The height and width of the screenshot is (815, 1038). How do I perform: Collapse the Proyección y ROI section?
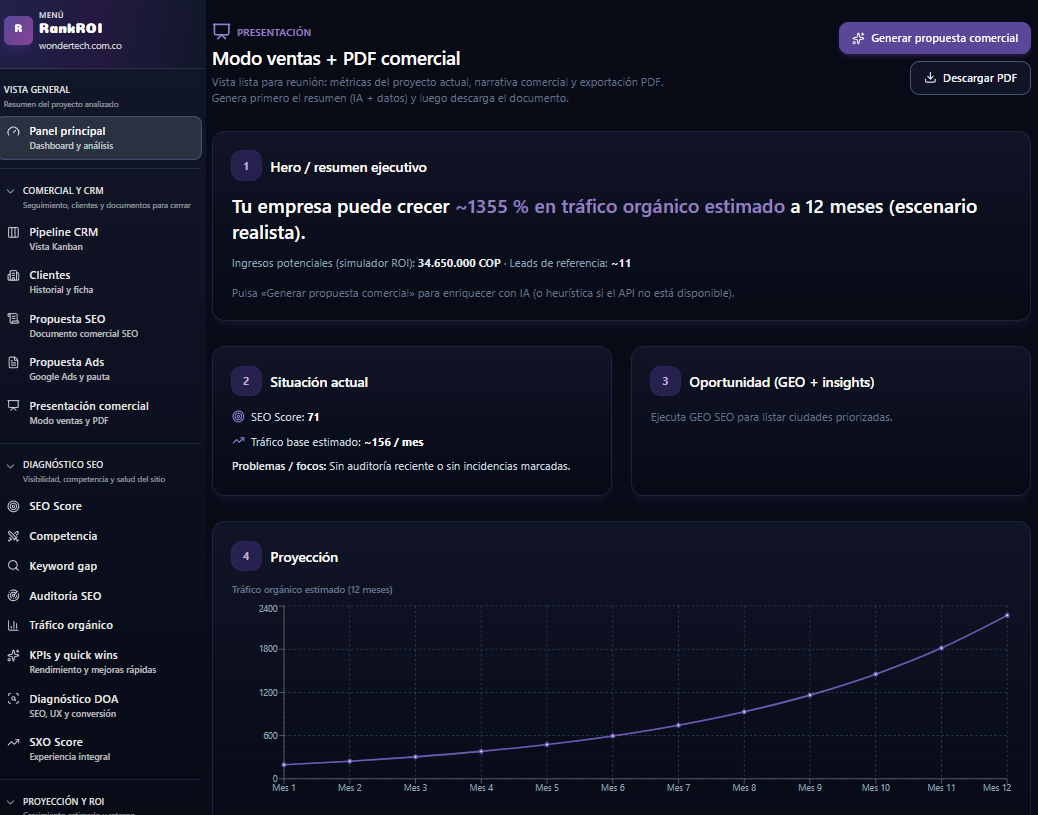click(x=11, y=802)
